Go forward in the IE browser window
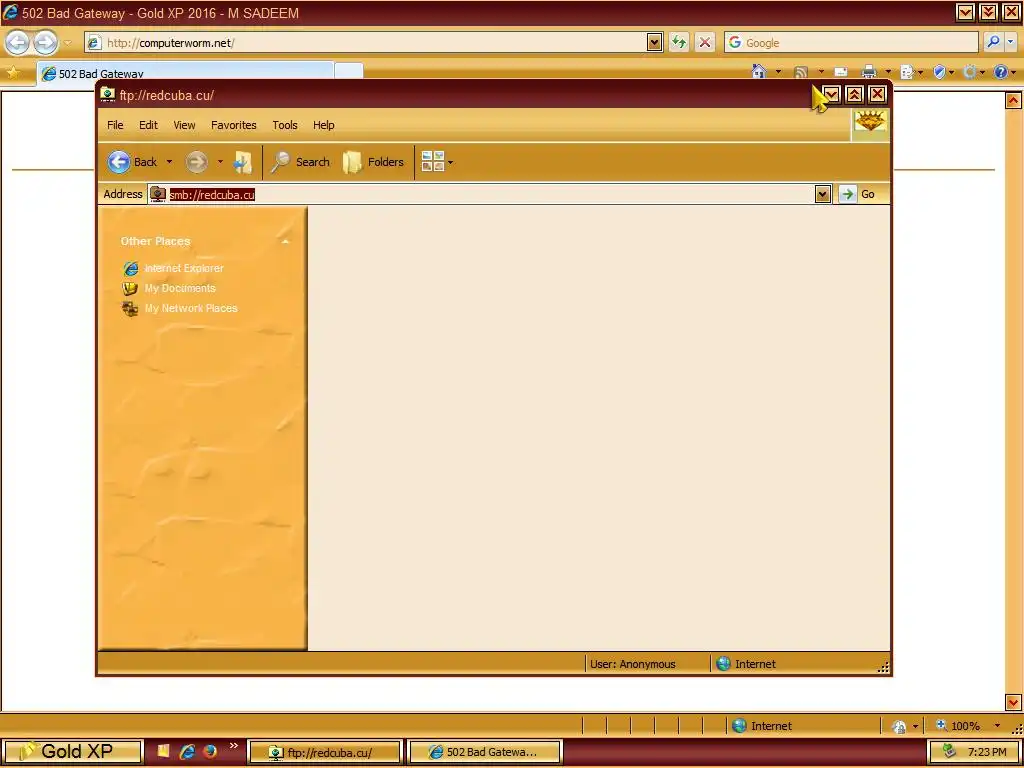This screenshot has width=1024, height=768. coord(46,43)
